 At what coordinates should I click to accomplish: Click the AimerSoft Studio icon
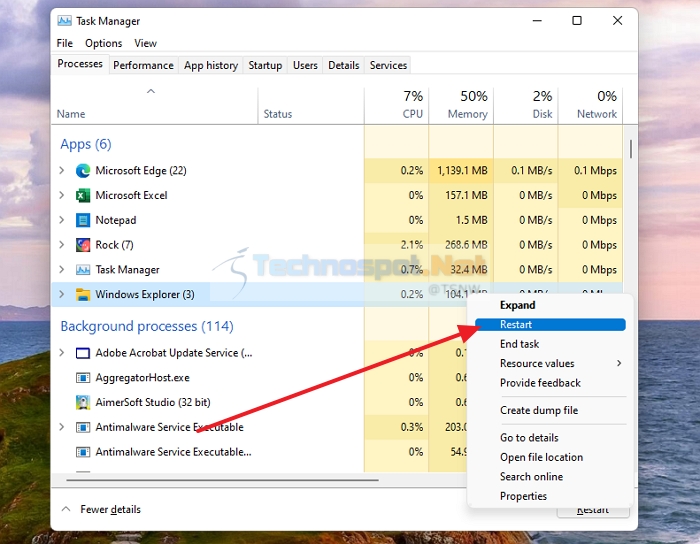83,403
